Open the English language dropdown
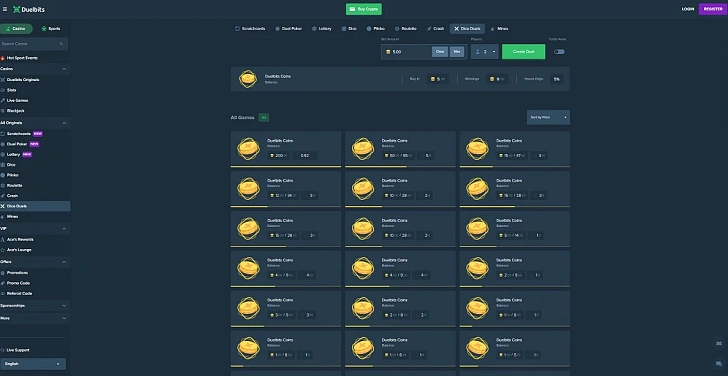728x376 pixels. point(33,364)
